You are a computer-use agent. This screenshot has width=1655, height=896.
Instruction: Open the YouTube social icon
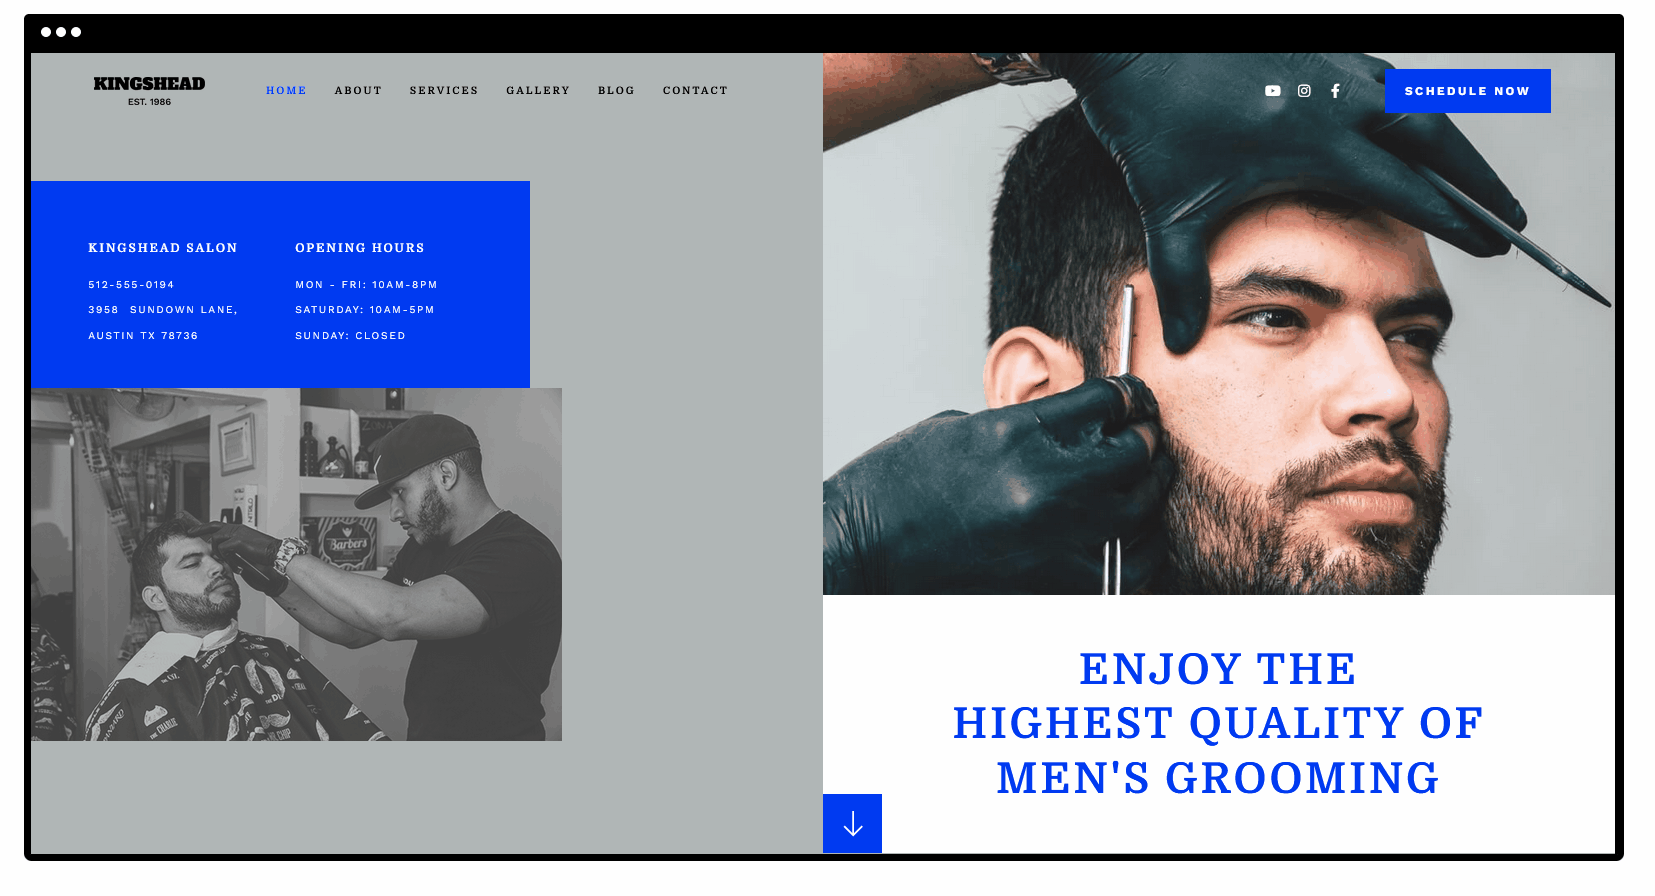1272,91
